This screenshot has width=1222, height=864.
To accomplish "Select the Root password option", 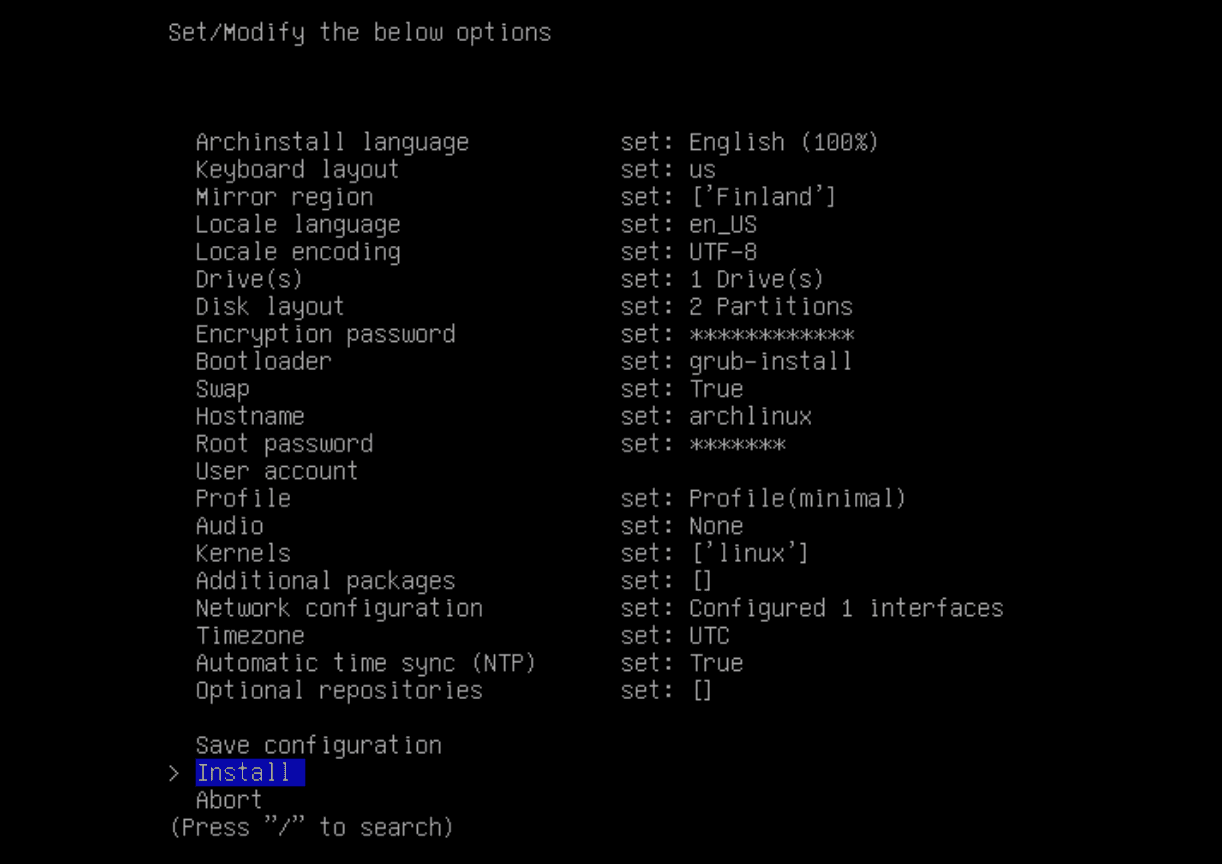I will pyautogui.click(x=284, y=444).
